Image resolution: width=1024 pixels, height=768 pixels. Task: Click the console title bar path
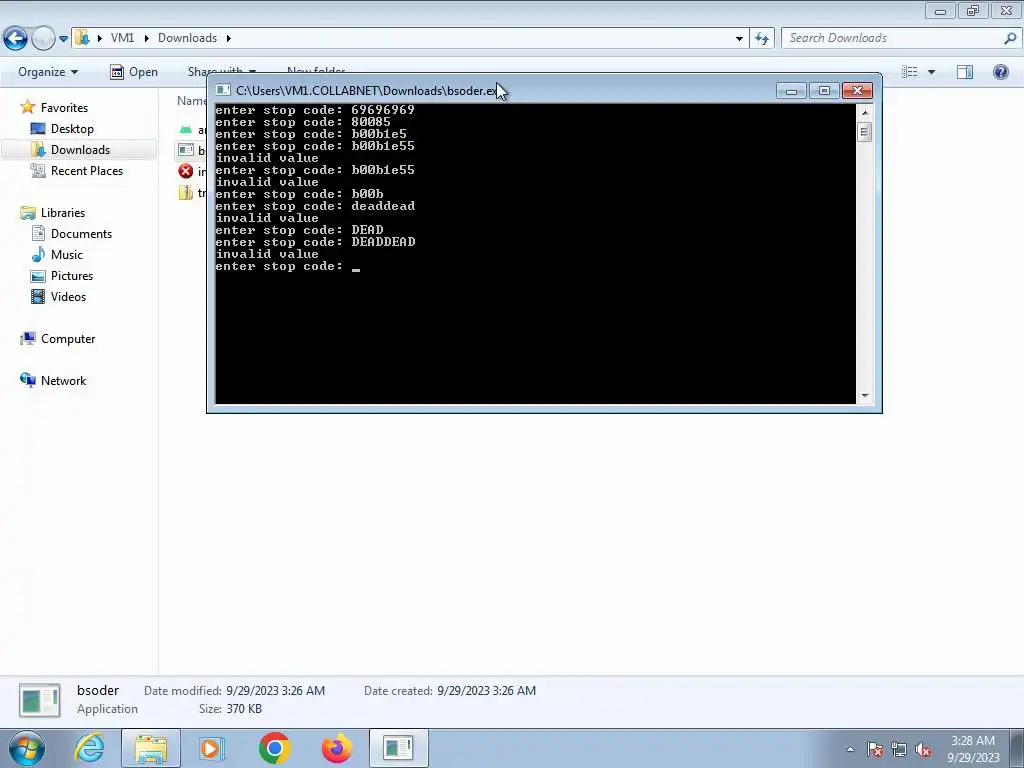(366, 91)
